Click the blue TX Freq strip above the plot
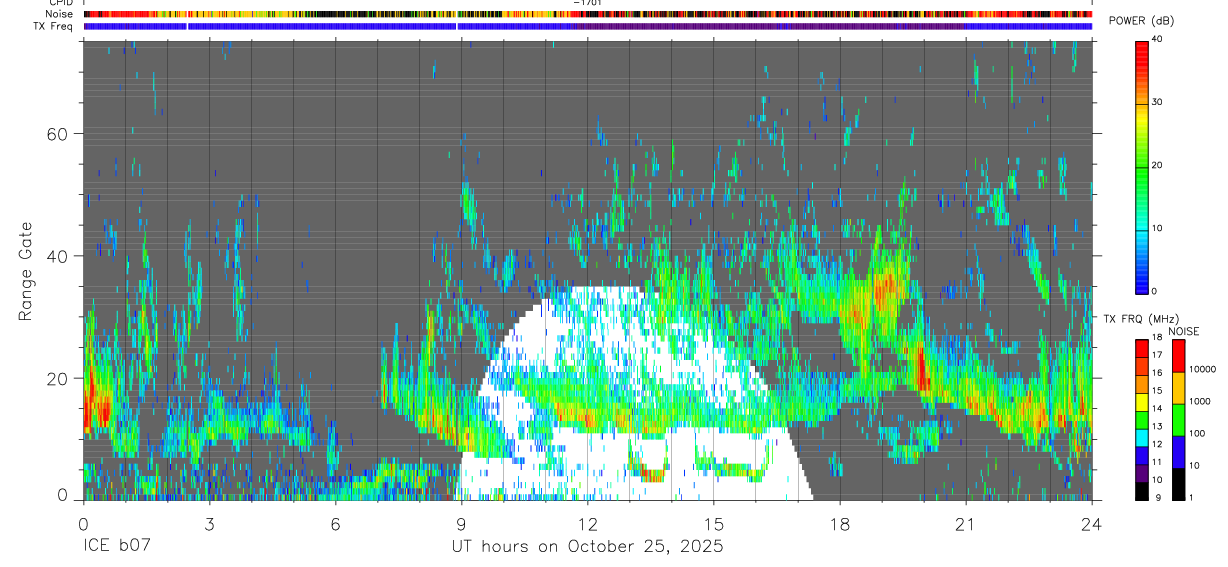Viewport: 1228px width, 567px height. [x=587, y=26]
